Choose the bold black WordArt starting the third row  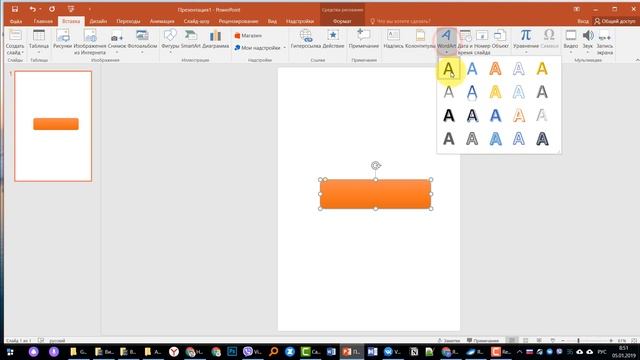449,116
